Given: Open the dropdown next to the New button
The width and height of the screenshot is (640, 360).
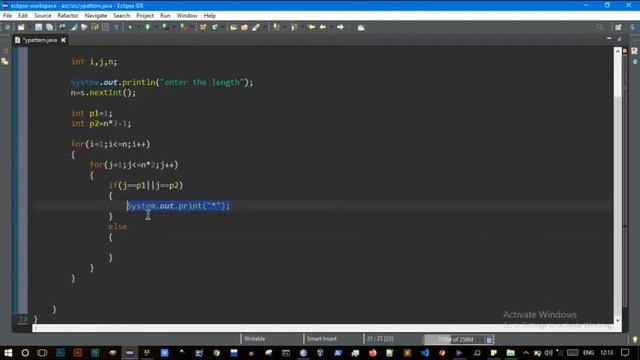Looking at the screenshot, I should pyautogui.click(x=29, y=27).
